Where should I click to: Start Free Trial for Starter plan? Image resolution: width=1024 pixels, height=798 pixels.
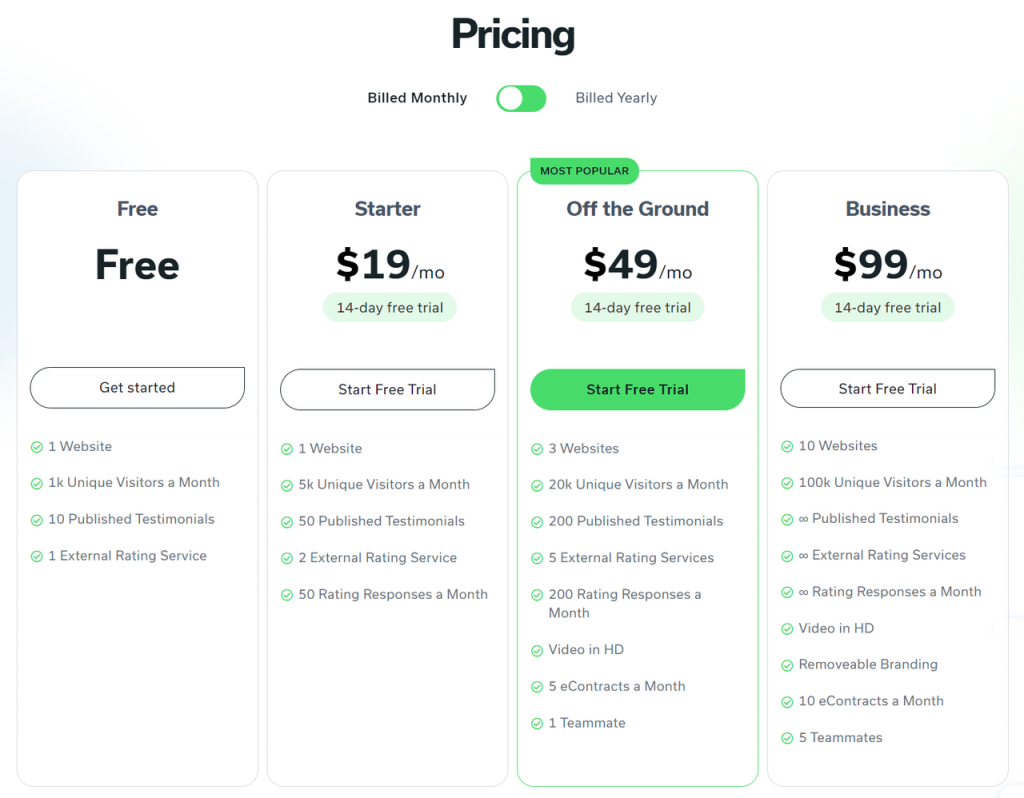(387, 390)
